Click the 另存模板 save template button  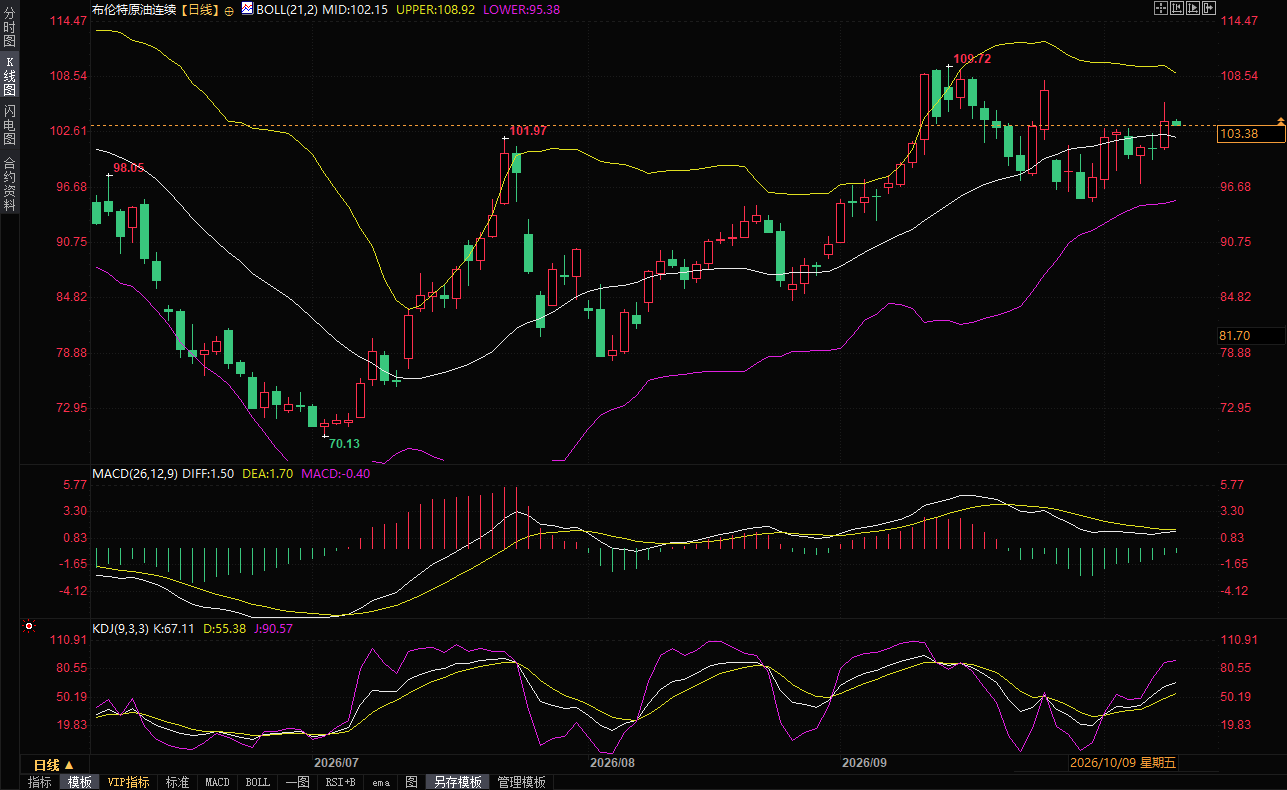pos(458,782)
